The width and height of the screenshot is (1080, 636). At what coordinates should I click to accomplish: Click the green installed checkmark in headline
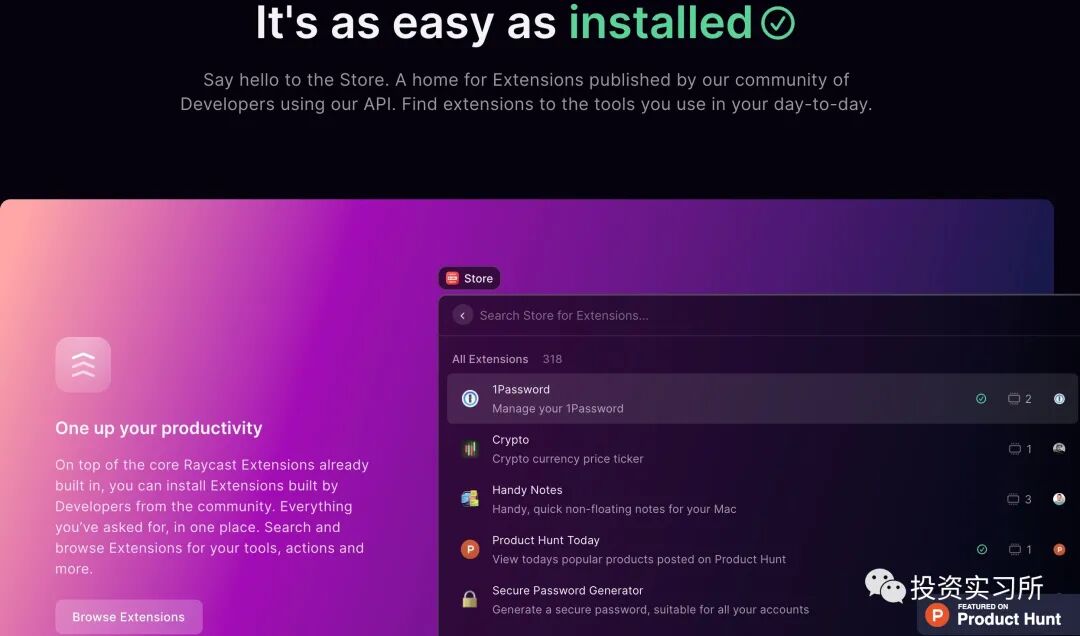pos(778,23)
